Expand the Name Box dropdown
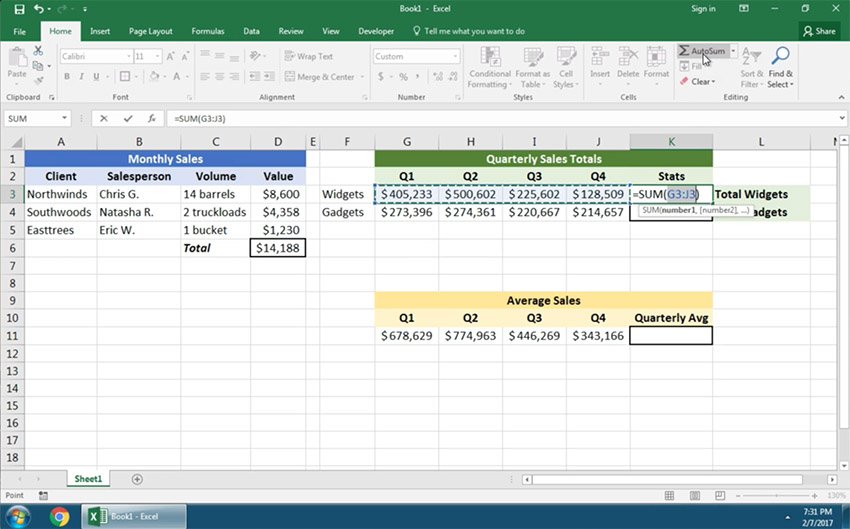 pyautogui.click(x=64, y=118)
